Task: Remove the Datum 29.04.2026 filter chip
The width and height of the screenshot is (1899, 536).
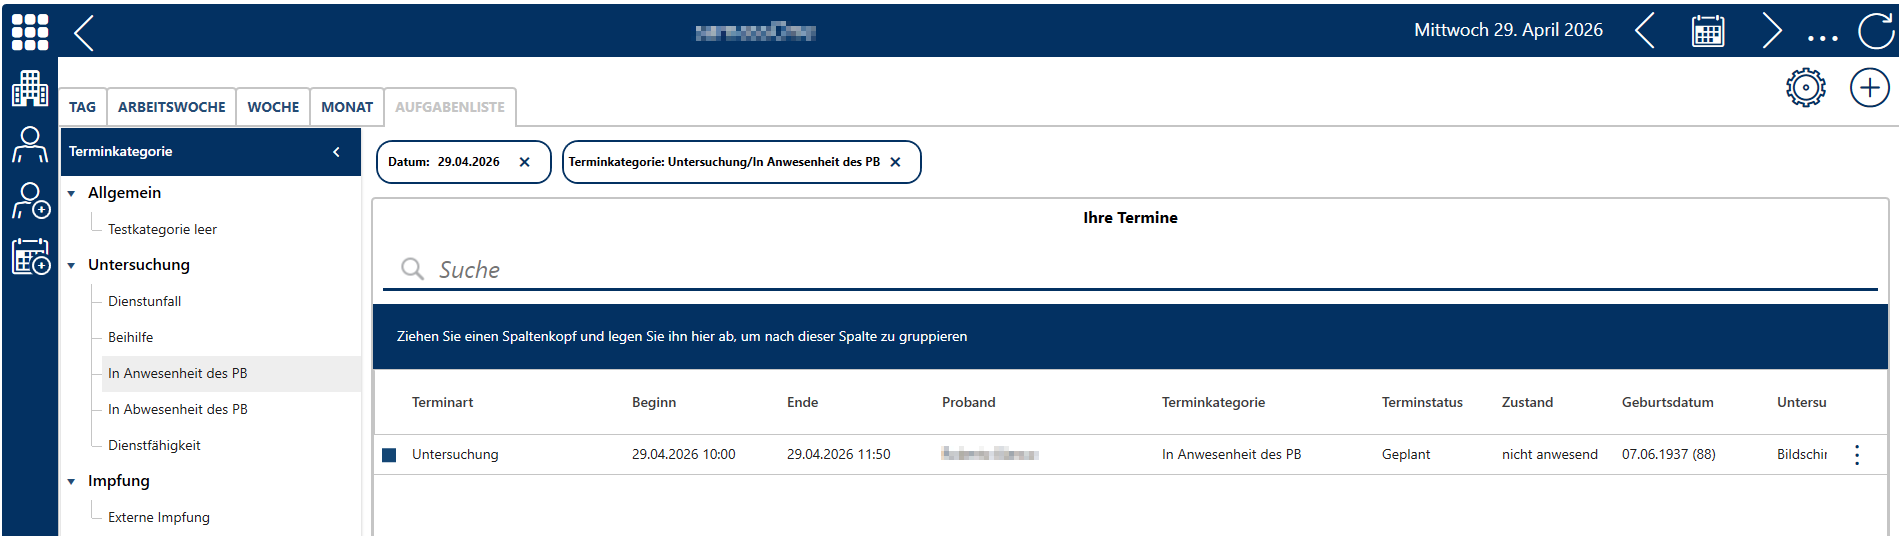Action: point(524,162)
